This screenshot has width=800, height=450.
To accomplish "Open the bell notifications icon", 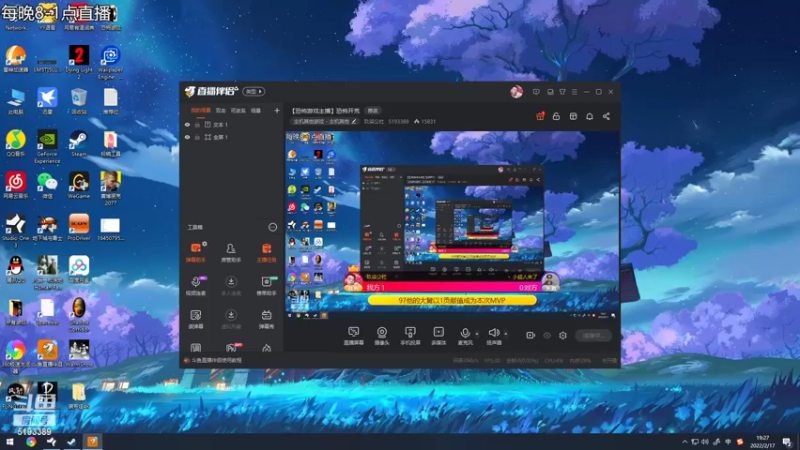I will point(589,116).
